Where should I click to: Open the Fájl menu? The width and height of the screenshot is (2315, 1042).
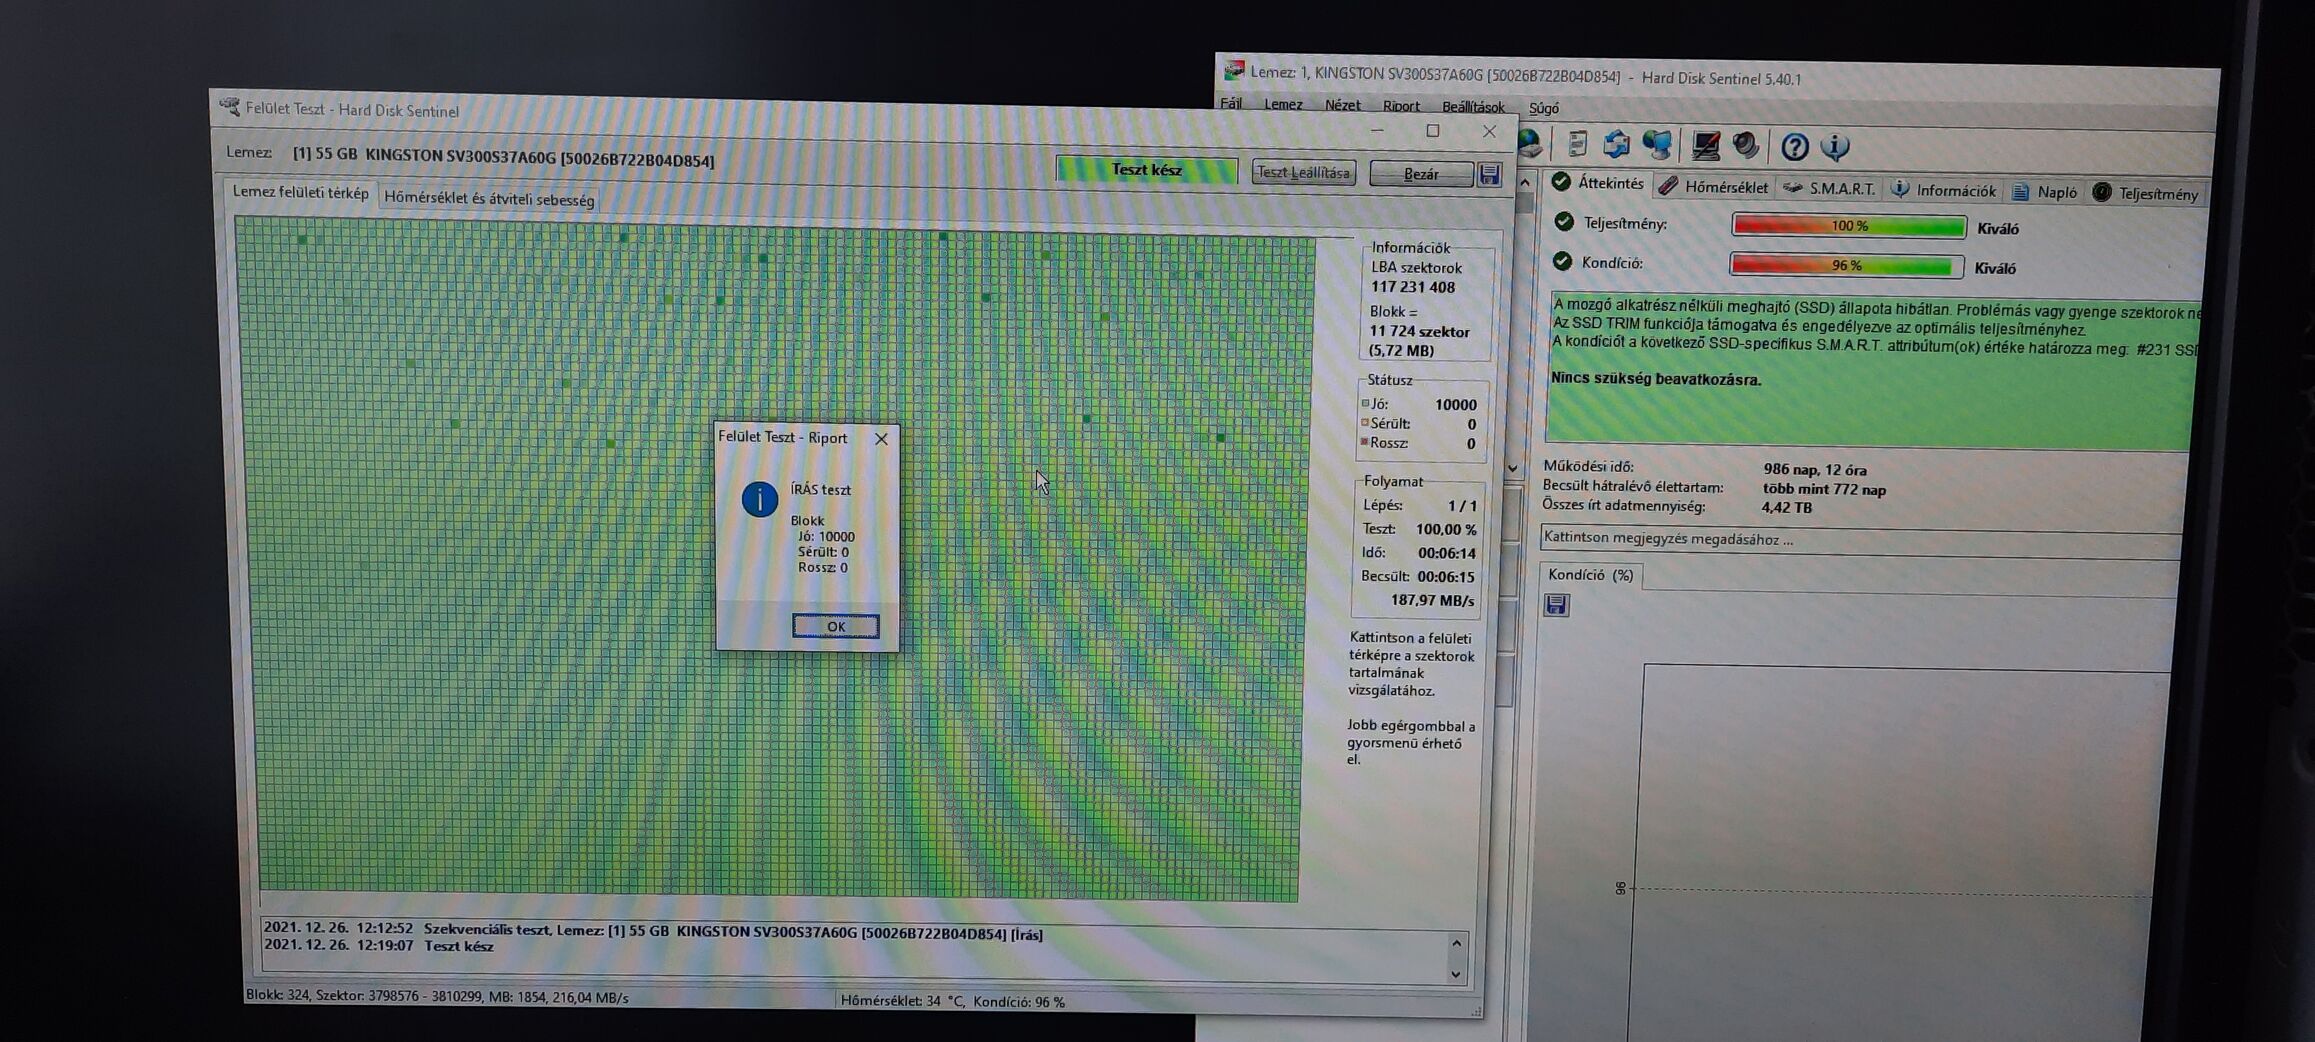click(1231, 104)
